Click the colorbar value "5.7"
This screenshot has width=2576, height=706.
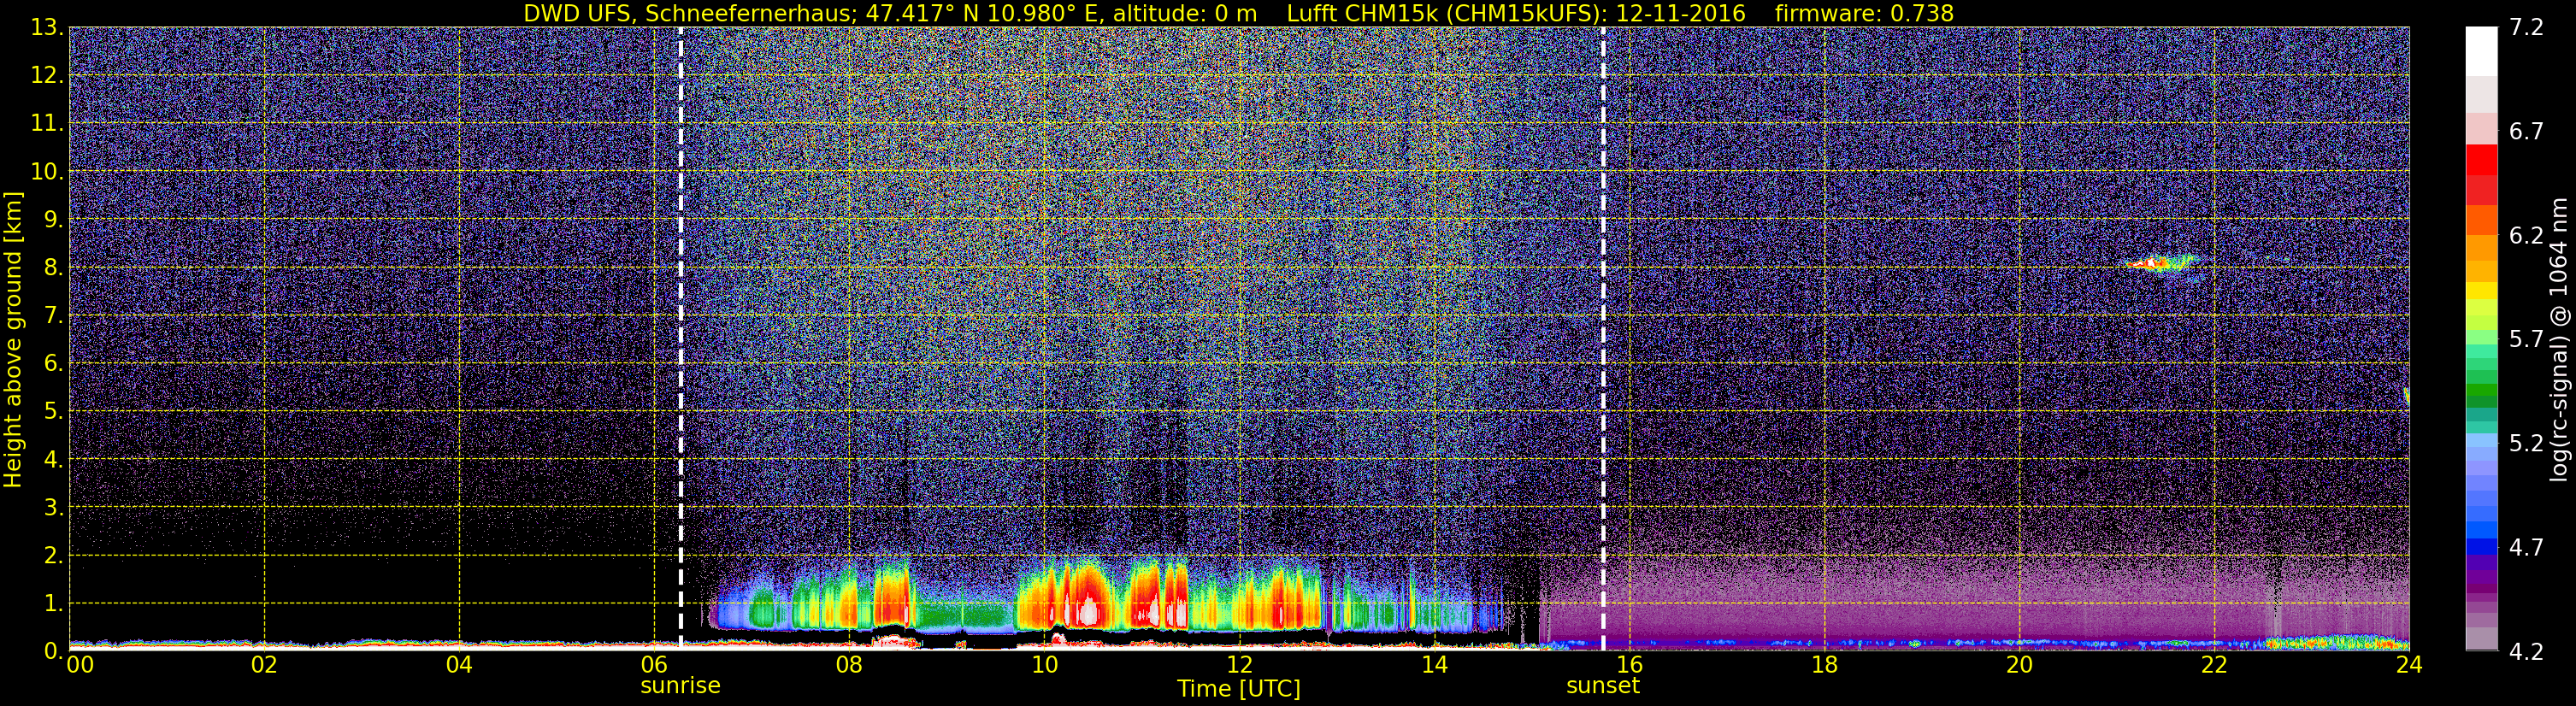[2526, 340]
